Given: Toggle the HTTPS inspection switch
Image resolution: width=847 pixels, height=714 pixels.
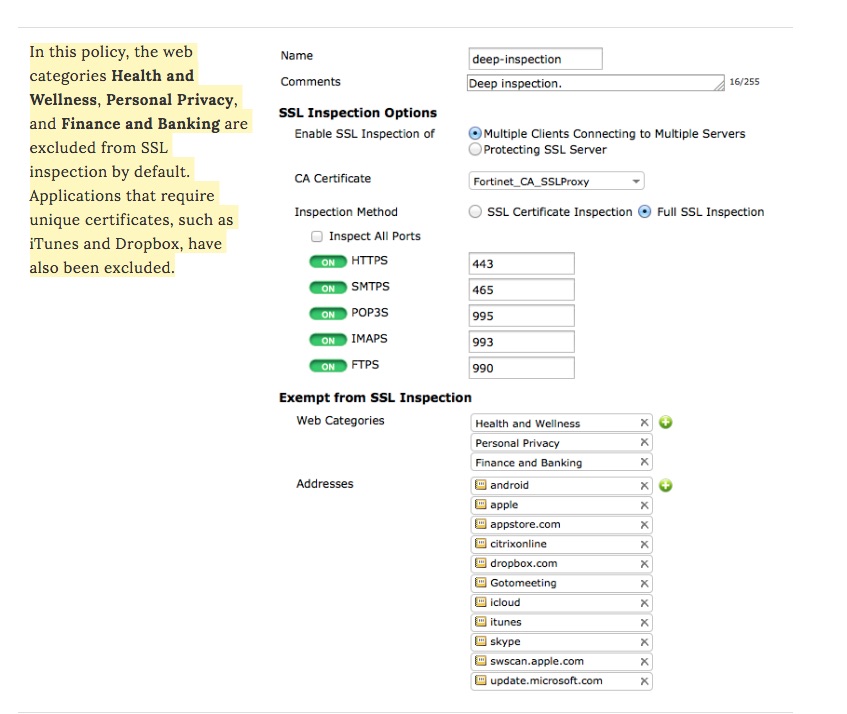Looking at the screenshot, I should point(328,262).
